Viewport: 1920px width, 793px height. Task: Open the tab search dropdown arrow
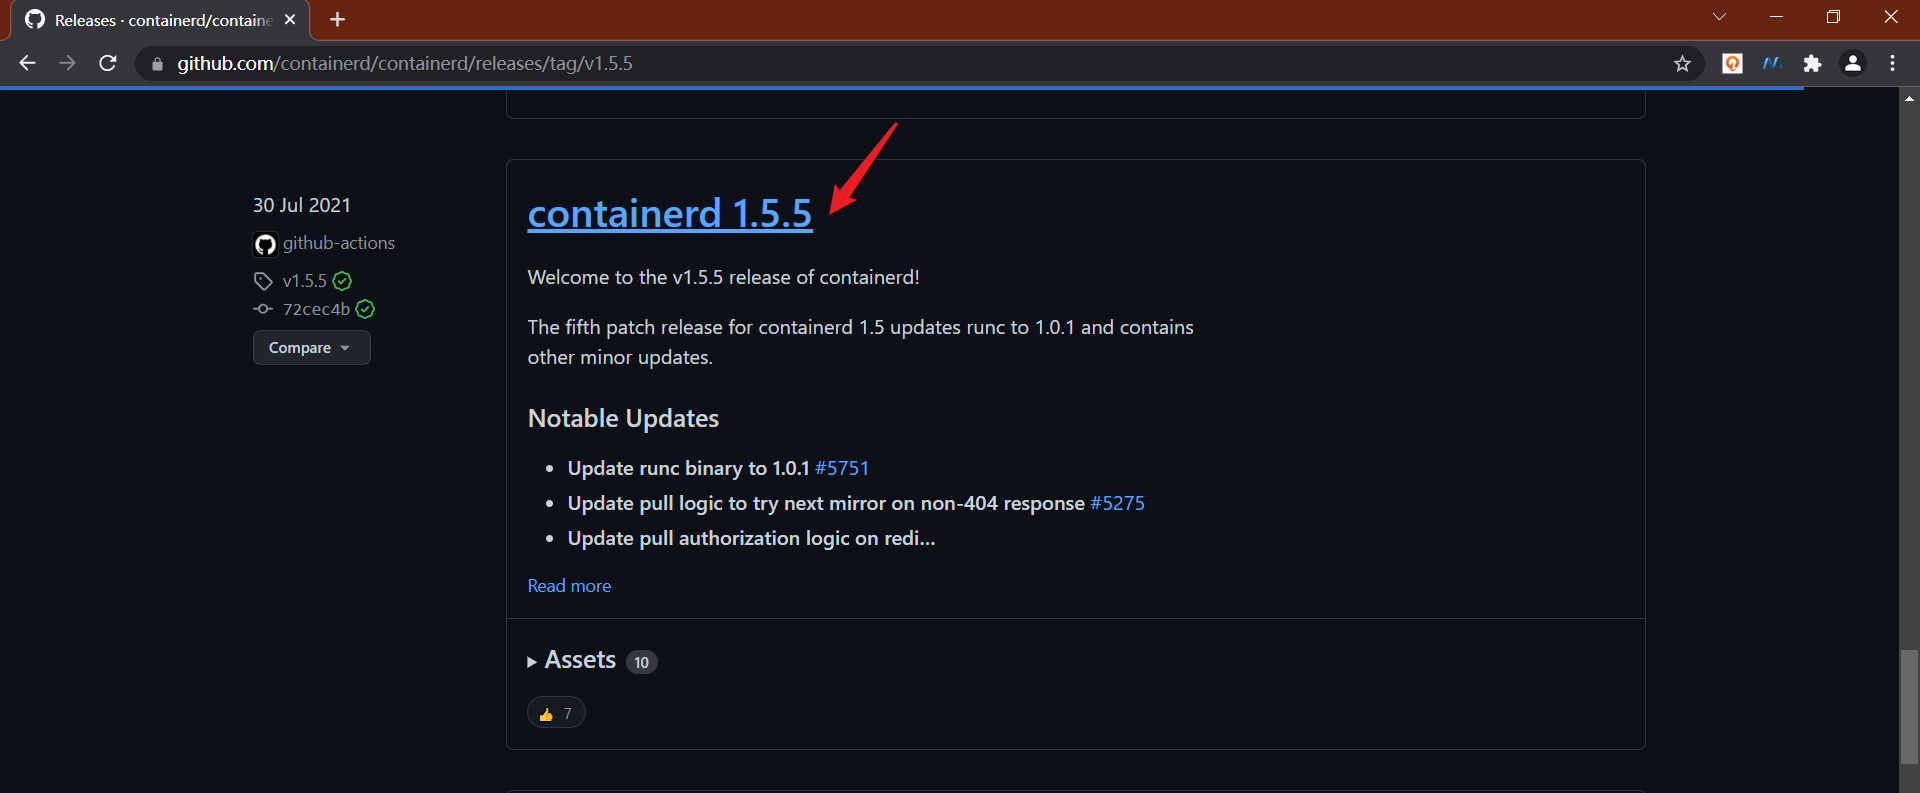1719,17
